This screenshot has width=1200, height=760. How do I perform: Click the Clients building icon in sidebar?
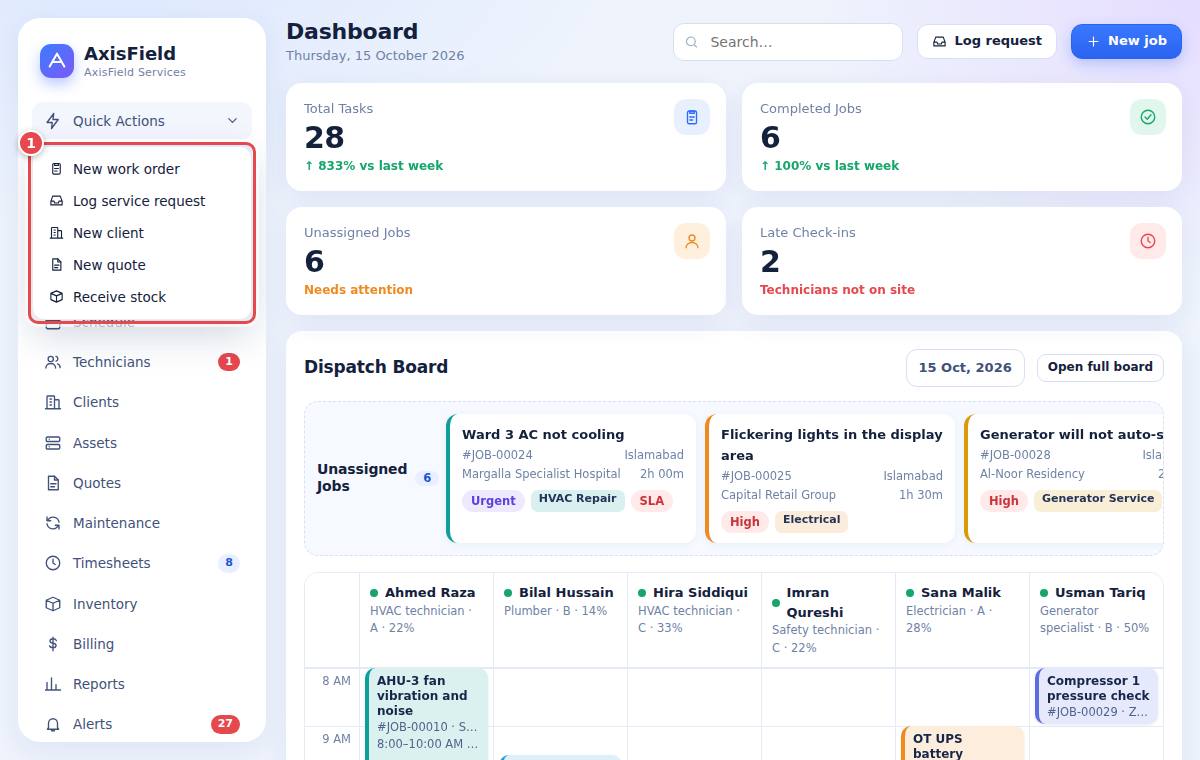pyautogui.click(x=53, y=402)
